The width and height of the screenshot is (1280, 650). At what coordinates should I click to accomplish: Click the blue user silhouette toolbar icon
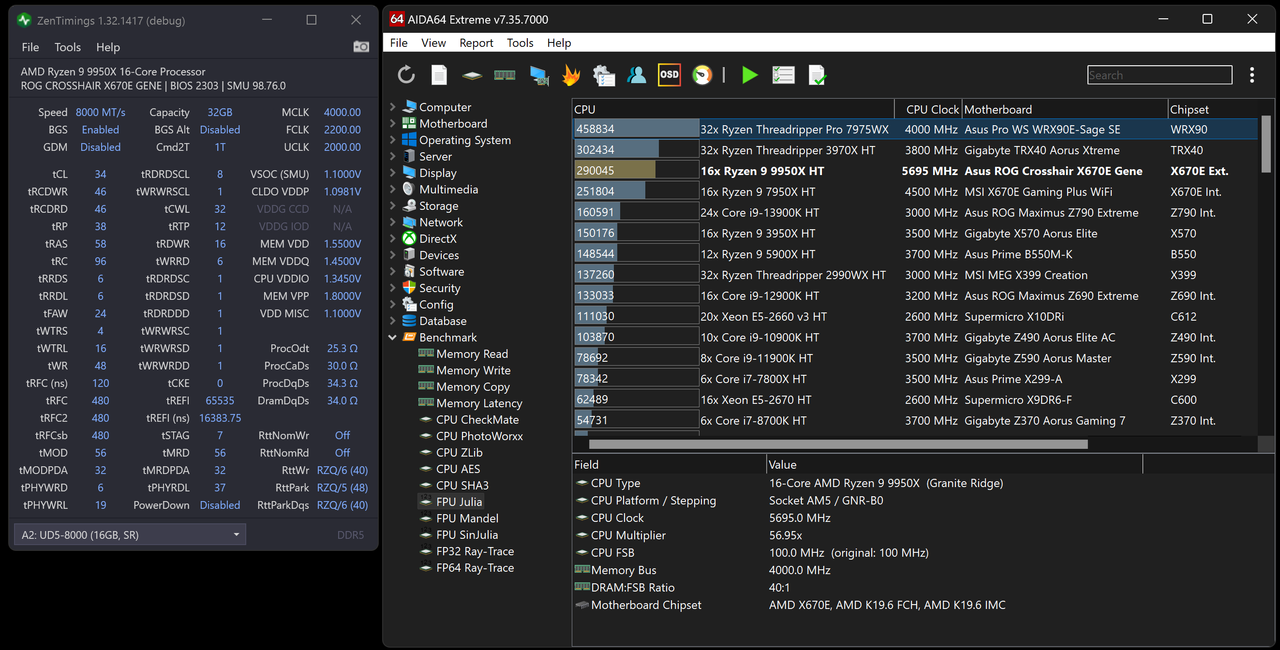point(636,75)
